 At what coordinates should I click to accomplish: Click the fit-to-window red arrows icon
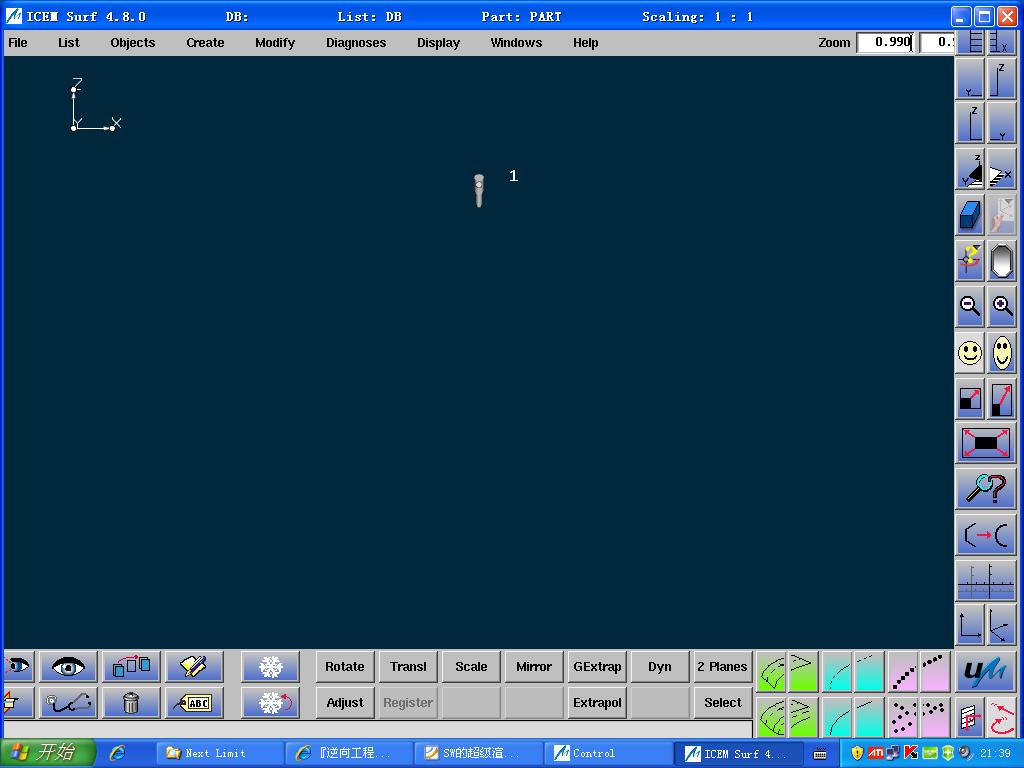pos(986,443)
